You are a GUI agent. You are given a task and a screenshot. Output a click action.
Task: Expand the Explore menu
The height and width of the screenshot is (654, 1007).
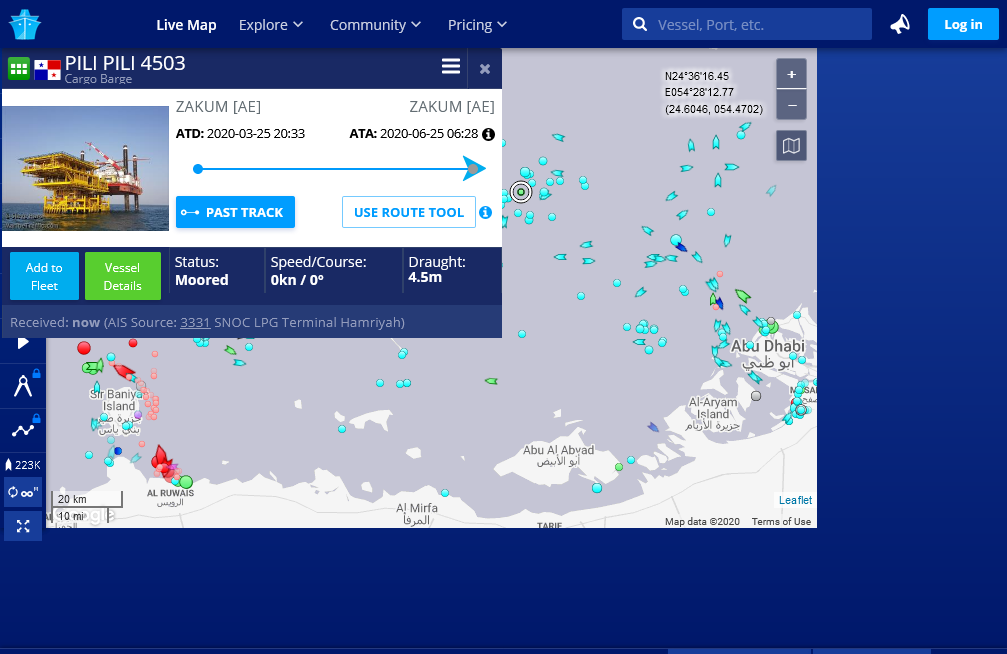[270, 25]
